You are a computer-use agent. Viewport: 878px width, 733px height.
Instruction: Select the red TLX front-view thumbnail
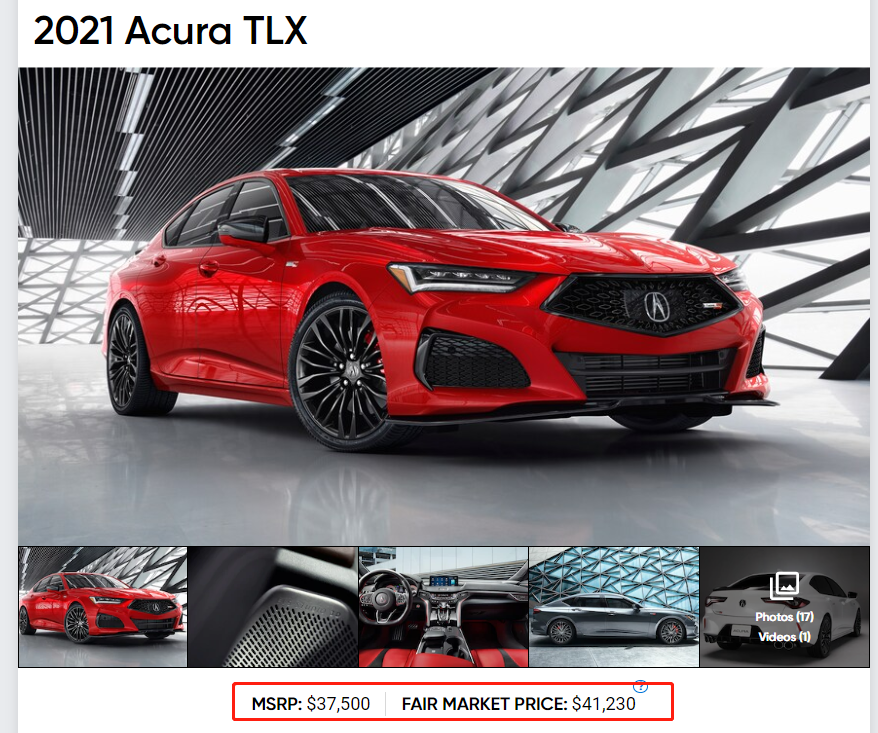click(102, 606)
